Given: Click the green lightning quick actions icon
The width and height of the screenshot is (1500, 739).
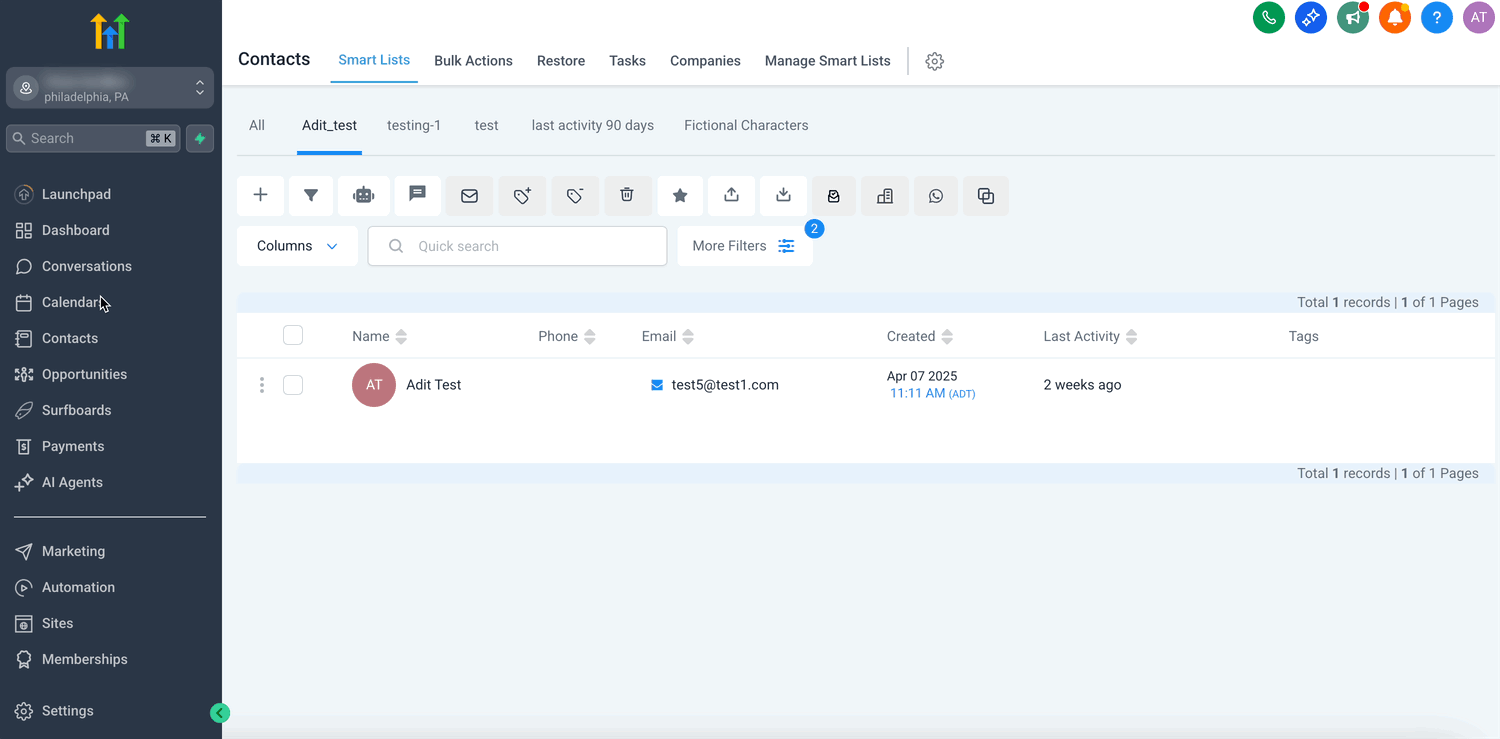Looking at the screenshot, I should click(200, 139).
